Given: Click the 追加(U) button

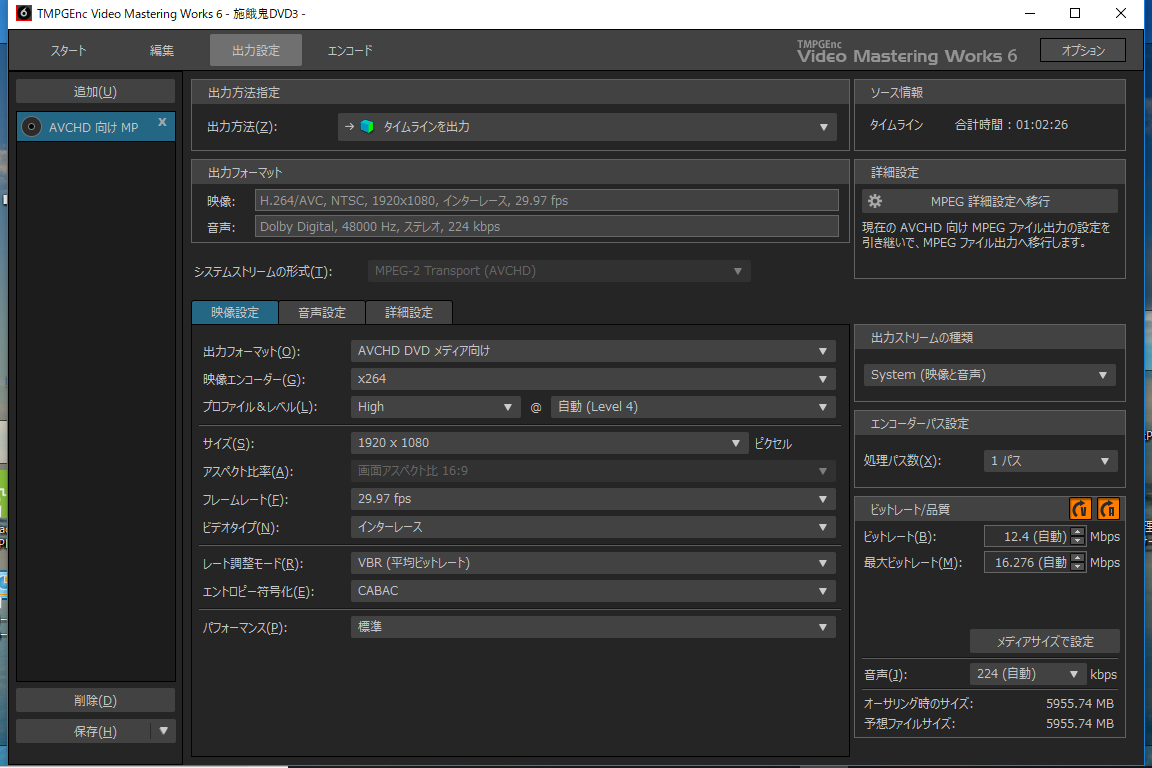Looking at the screenshot, I should click(x=96, y=92).
